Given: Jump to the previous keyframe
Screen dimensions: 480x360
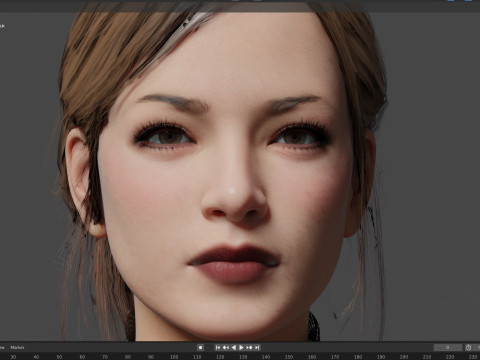Looking at the screenshot, I should click(226, 347).
